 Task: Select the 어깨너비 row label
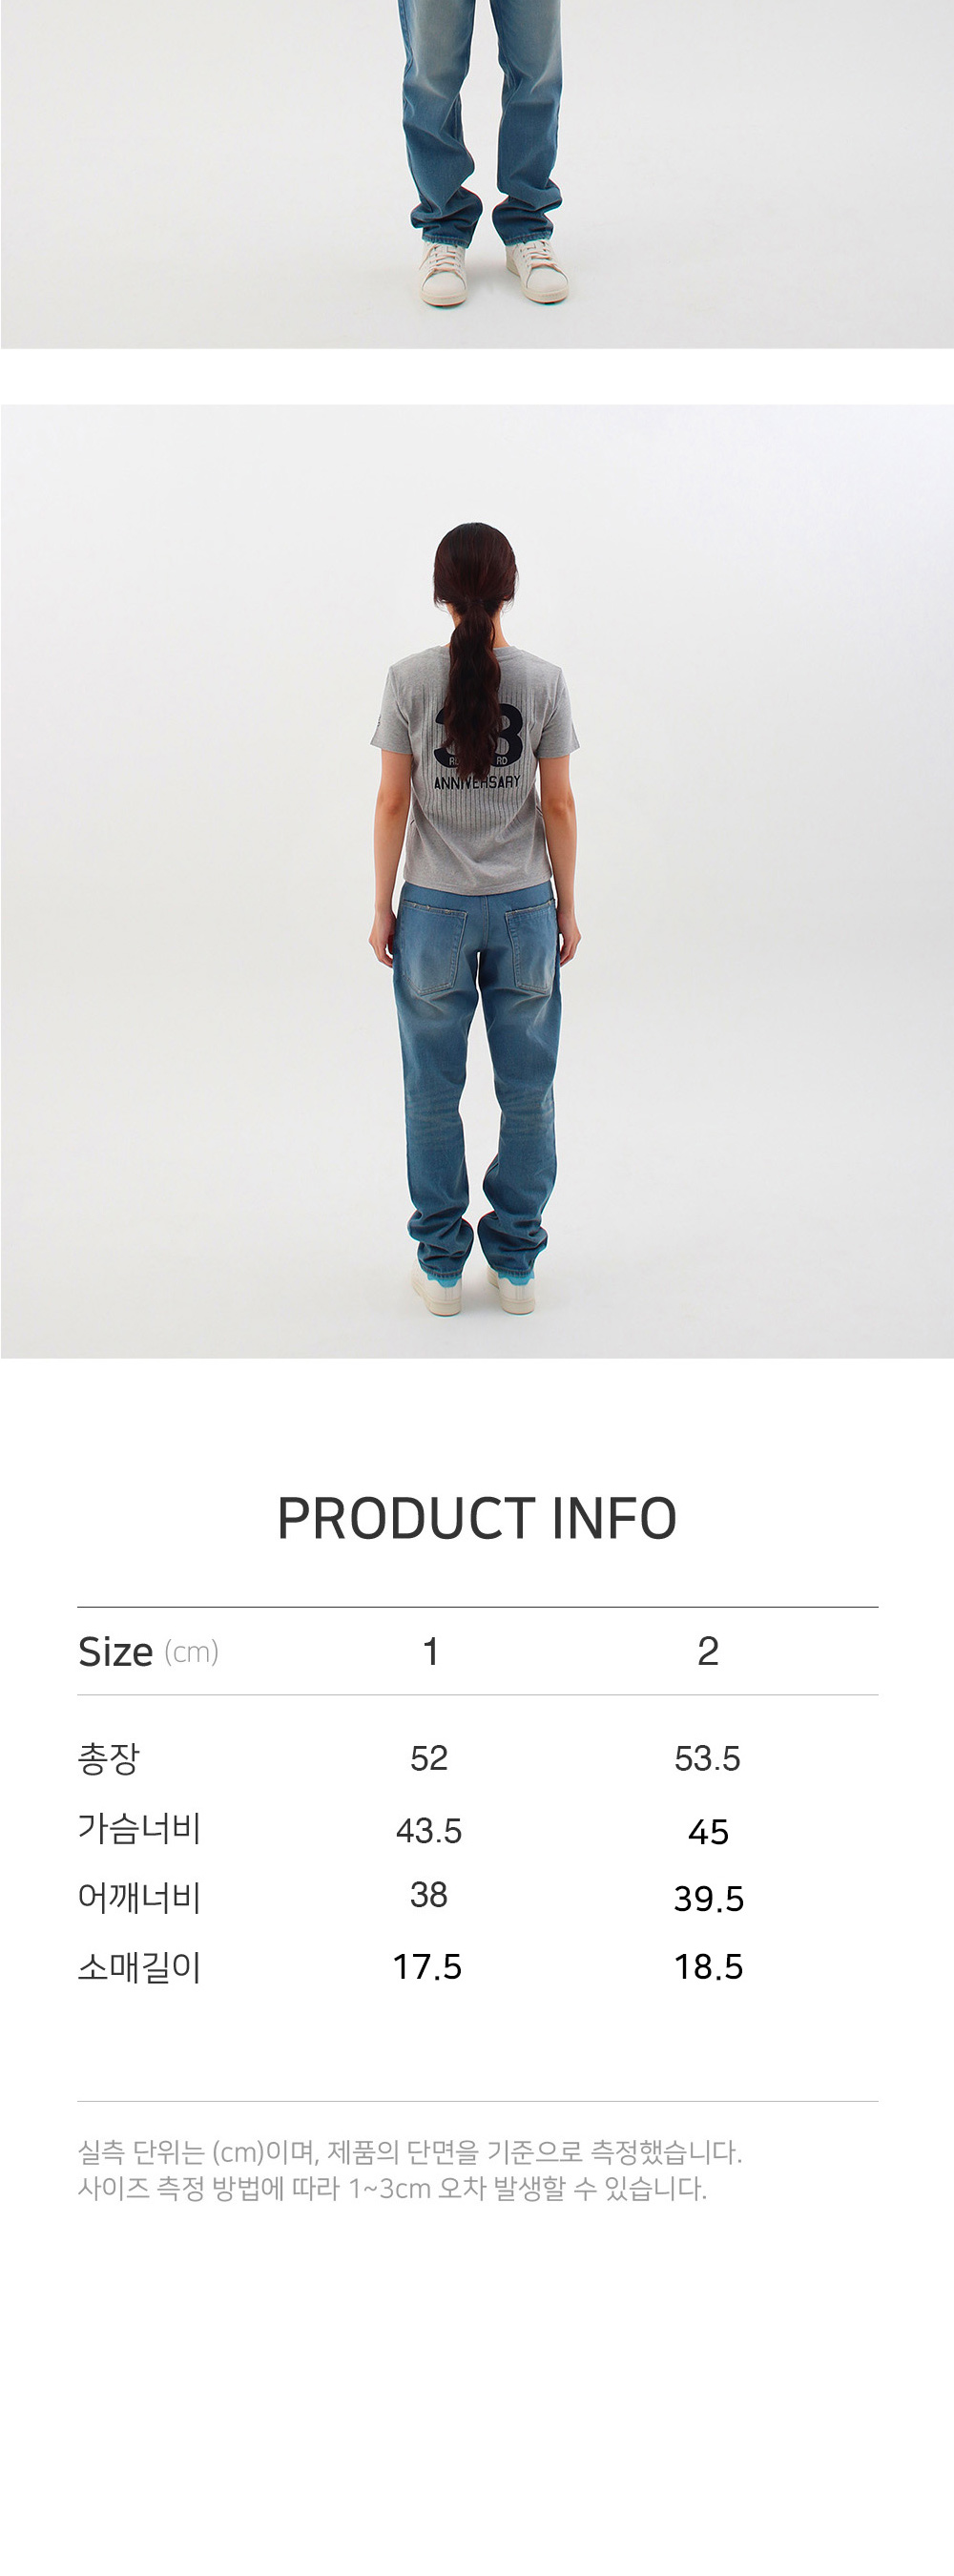point(140,1897)
